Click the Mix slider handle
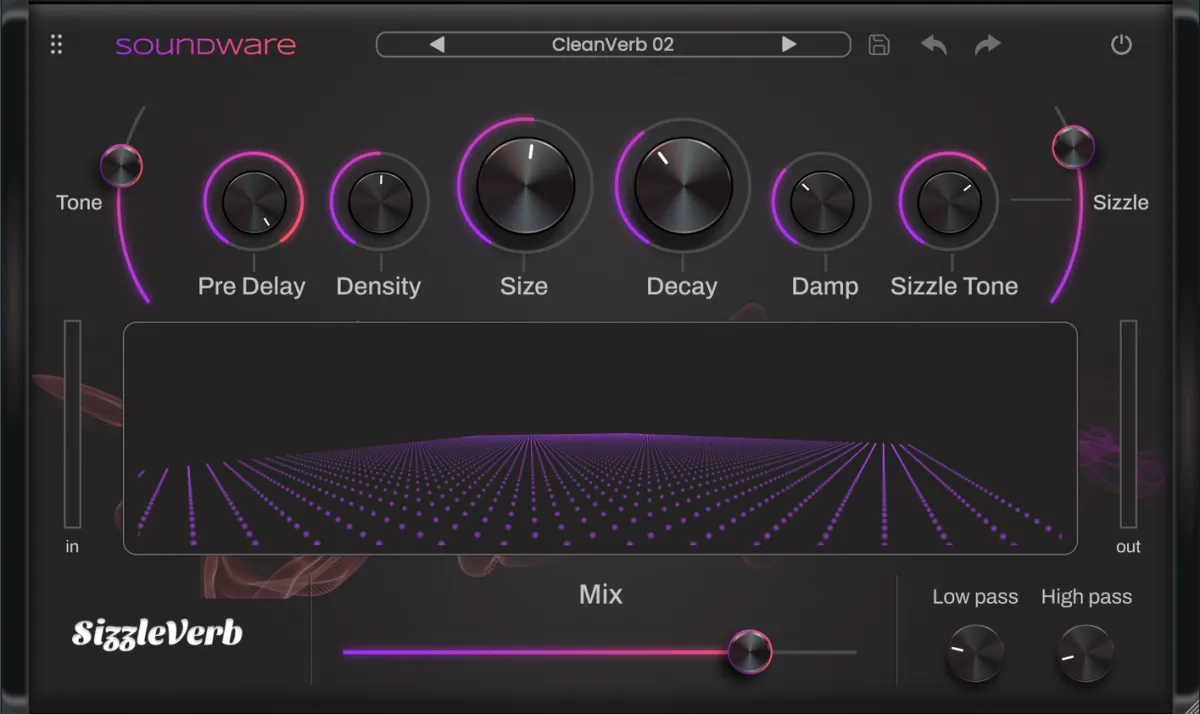The image size is (1200, 714). pyautogui.click(x=750, y=652)
